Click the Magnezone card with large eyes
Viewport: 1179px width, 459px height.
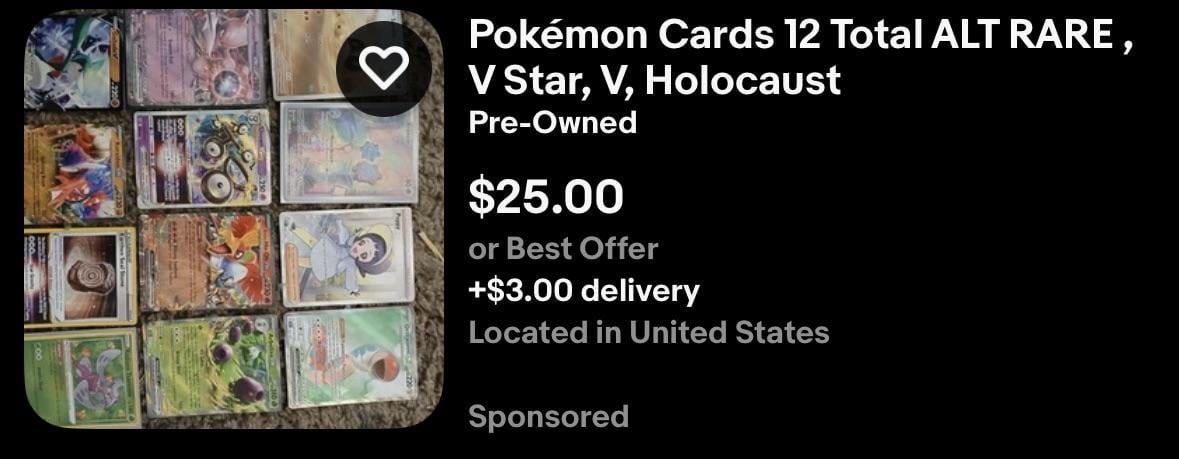coord(202,158)
